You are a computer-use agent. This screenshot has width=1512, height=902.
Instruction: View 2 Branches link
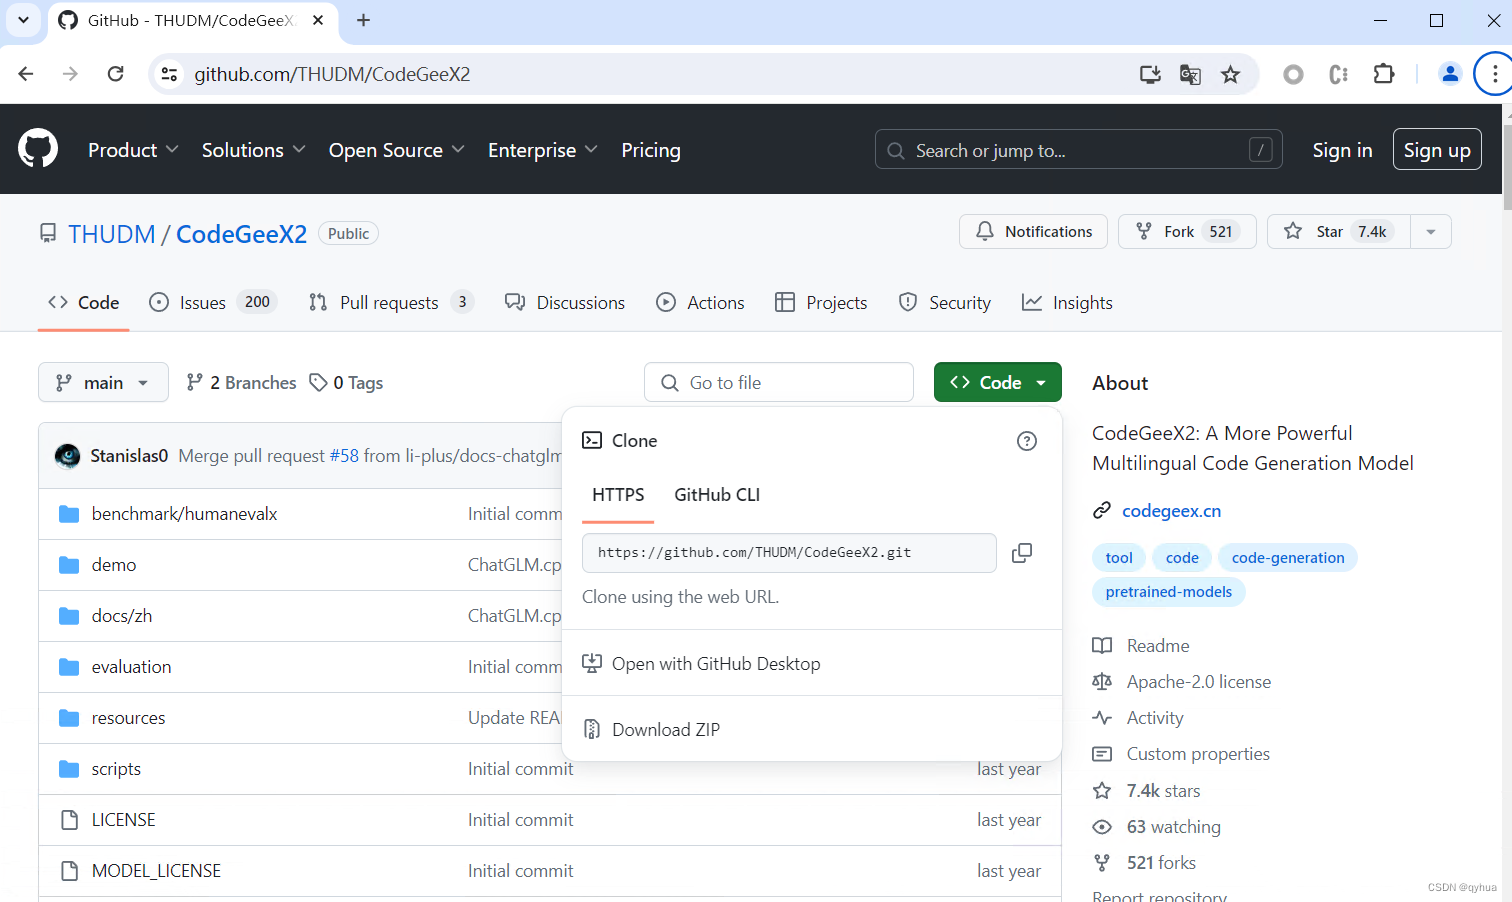point(241,383)
